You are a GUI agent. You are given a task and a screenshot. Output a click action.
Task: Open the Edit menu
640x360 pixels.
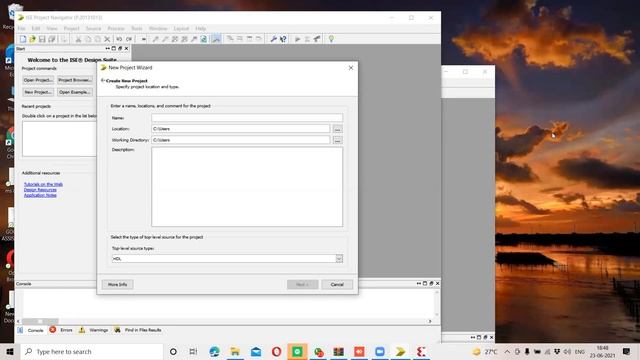(x=36, y=29)
